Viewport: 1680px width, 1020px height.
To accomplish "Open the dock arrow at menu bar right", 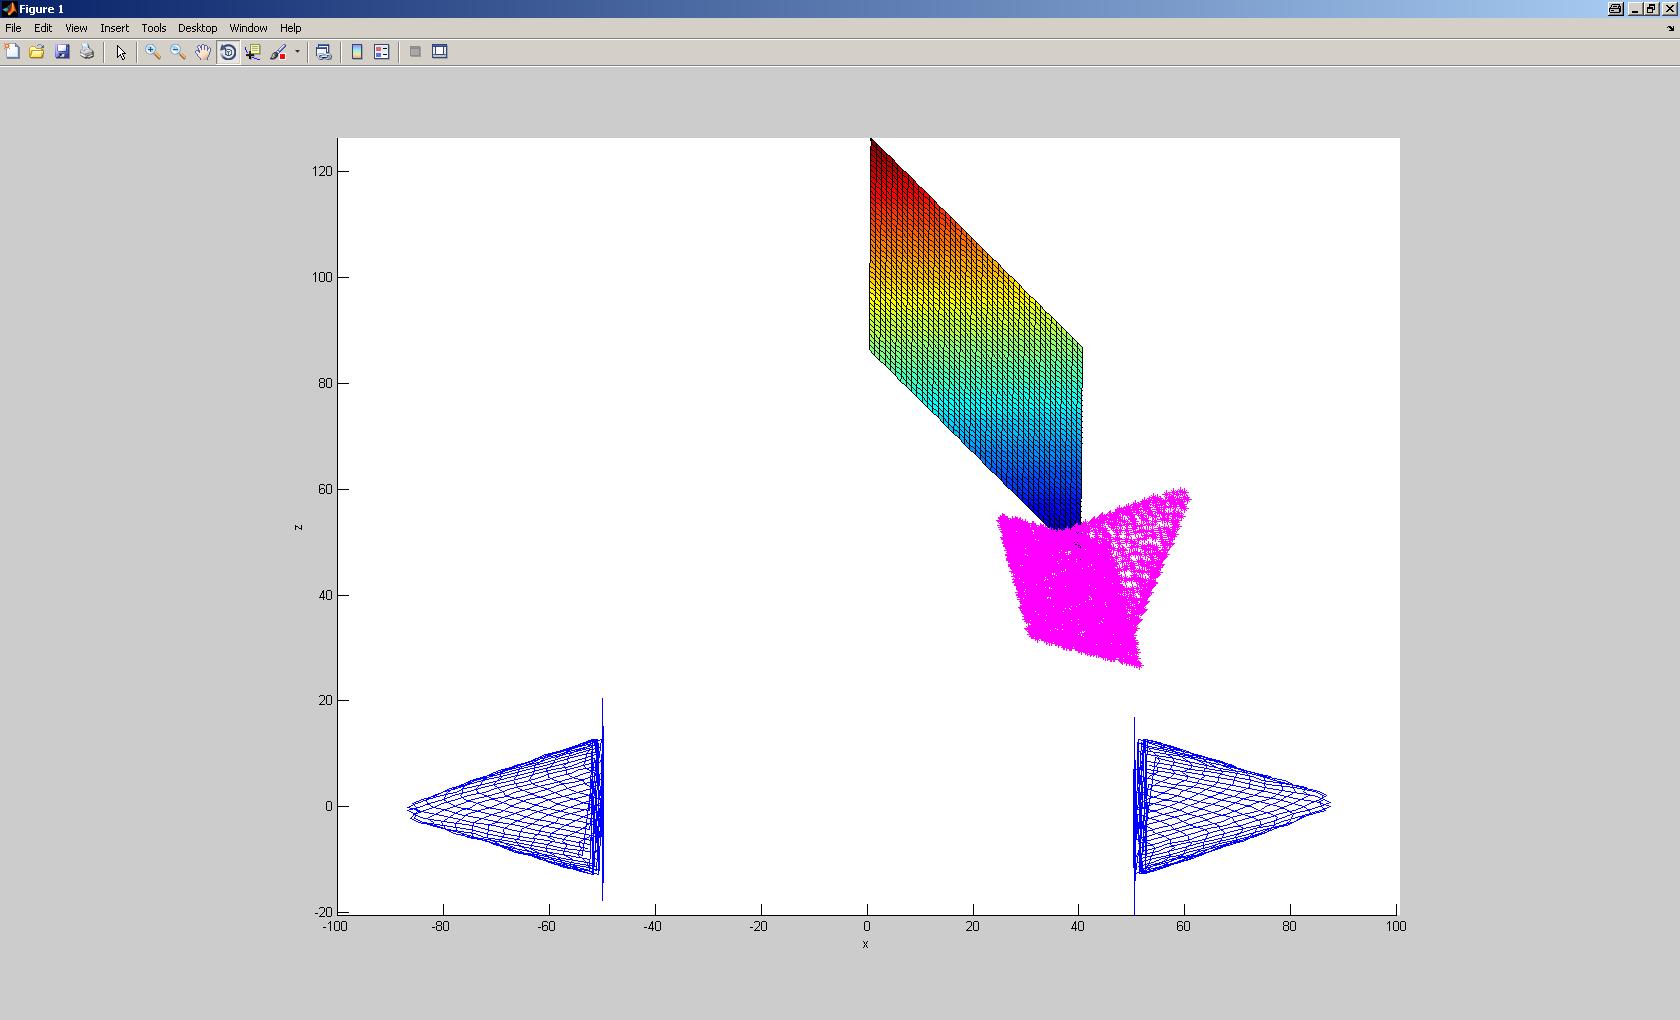I will click(1670, 29).
